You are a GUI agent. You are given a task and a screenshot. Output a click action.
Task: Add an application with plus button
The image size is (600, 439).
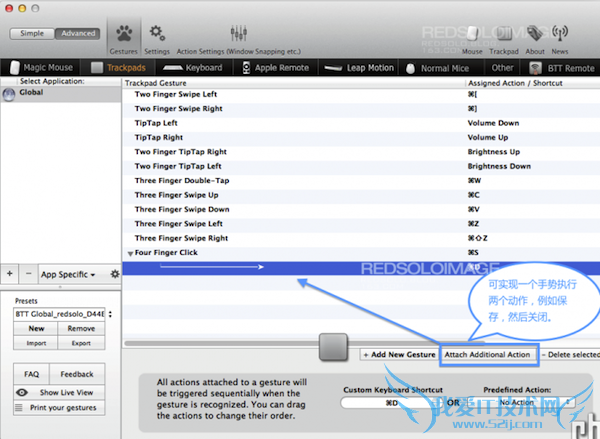[x=10, y=274]
